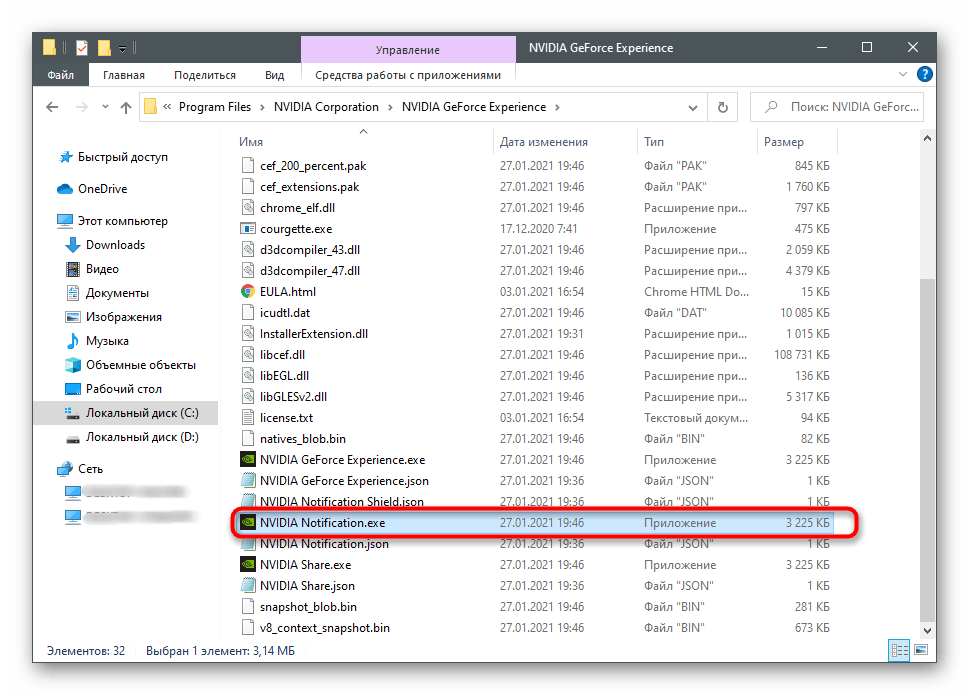Switch to the Главная ribbon tab
Viewport: 969px width, 695px height.
click(x=124, y=75)
